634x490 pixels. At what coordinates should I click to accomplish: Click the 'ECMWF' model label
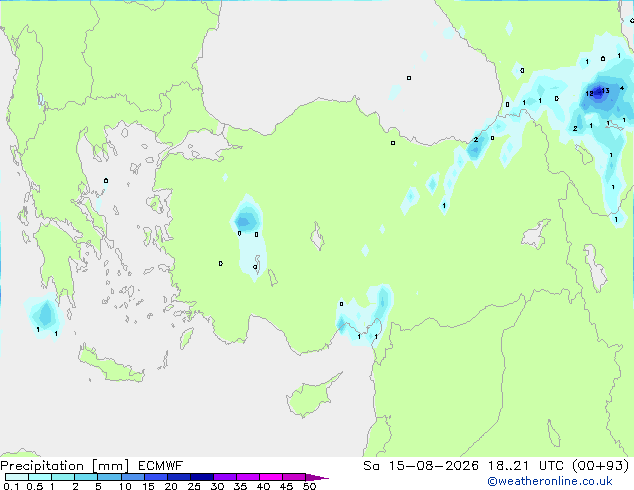point(161,466)
